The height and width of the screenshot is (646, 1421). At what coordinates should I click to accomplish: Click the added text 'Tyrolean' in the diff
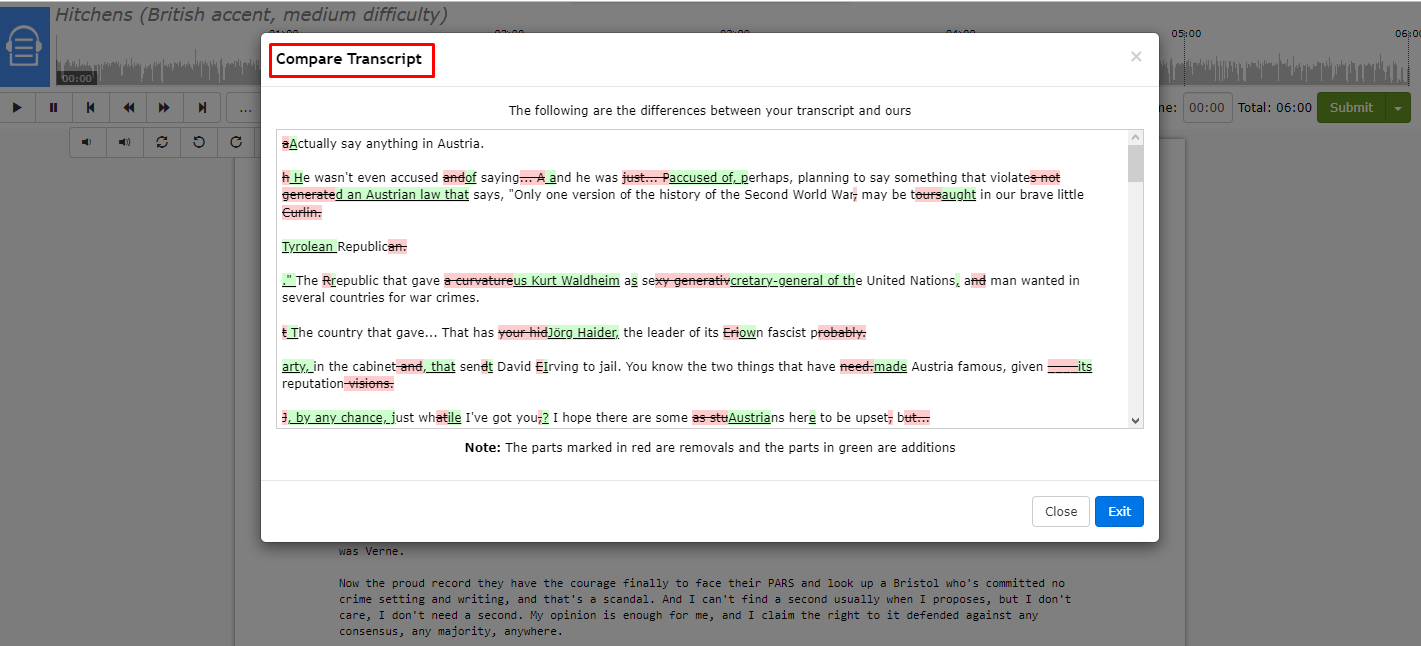308,246
